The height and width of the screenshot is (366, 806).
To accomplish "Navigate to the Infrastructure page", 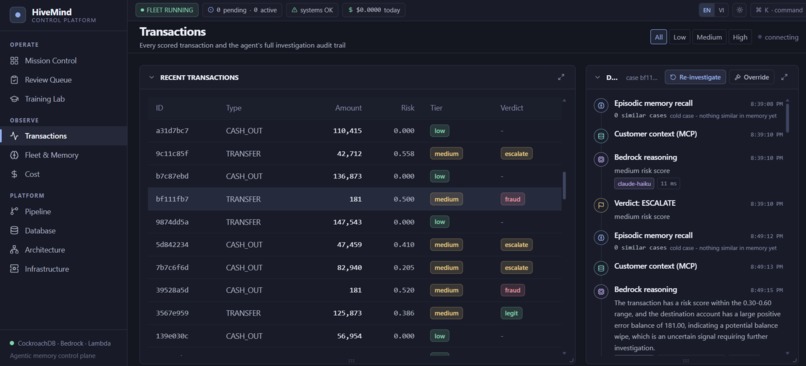I will click(64, 269).
